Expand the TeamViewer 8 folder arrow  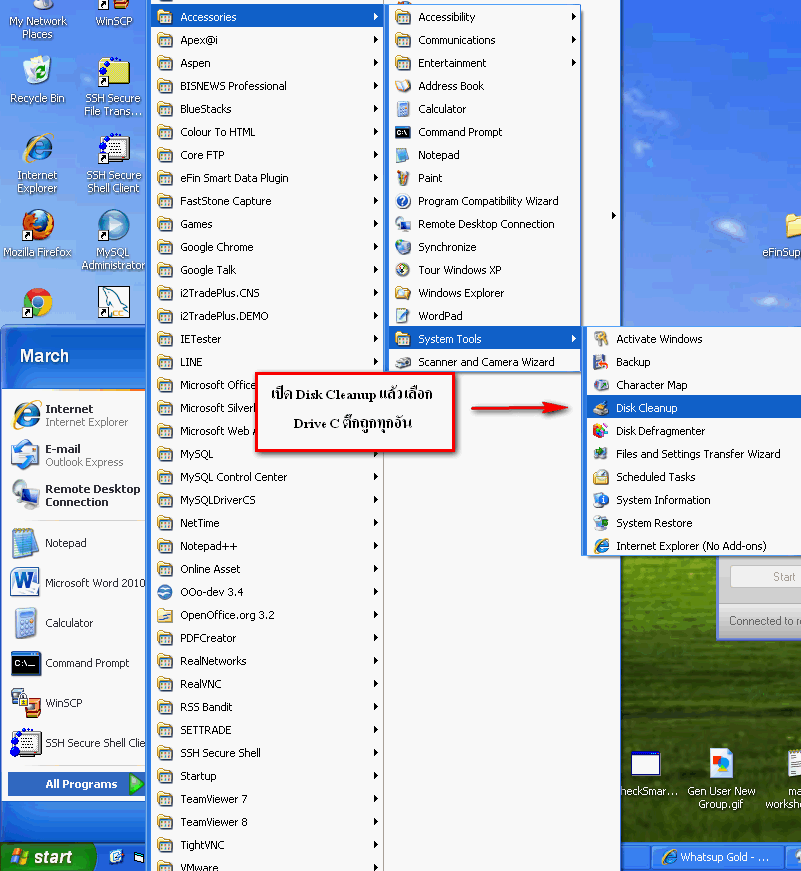point(376,822)
